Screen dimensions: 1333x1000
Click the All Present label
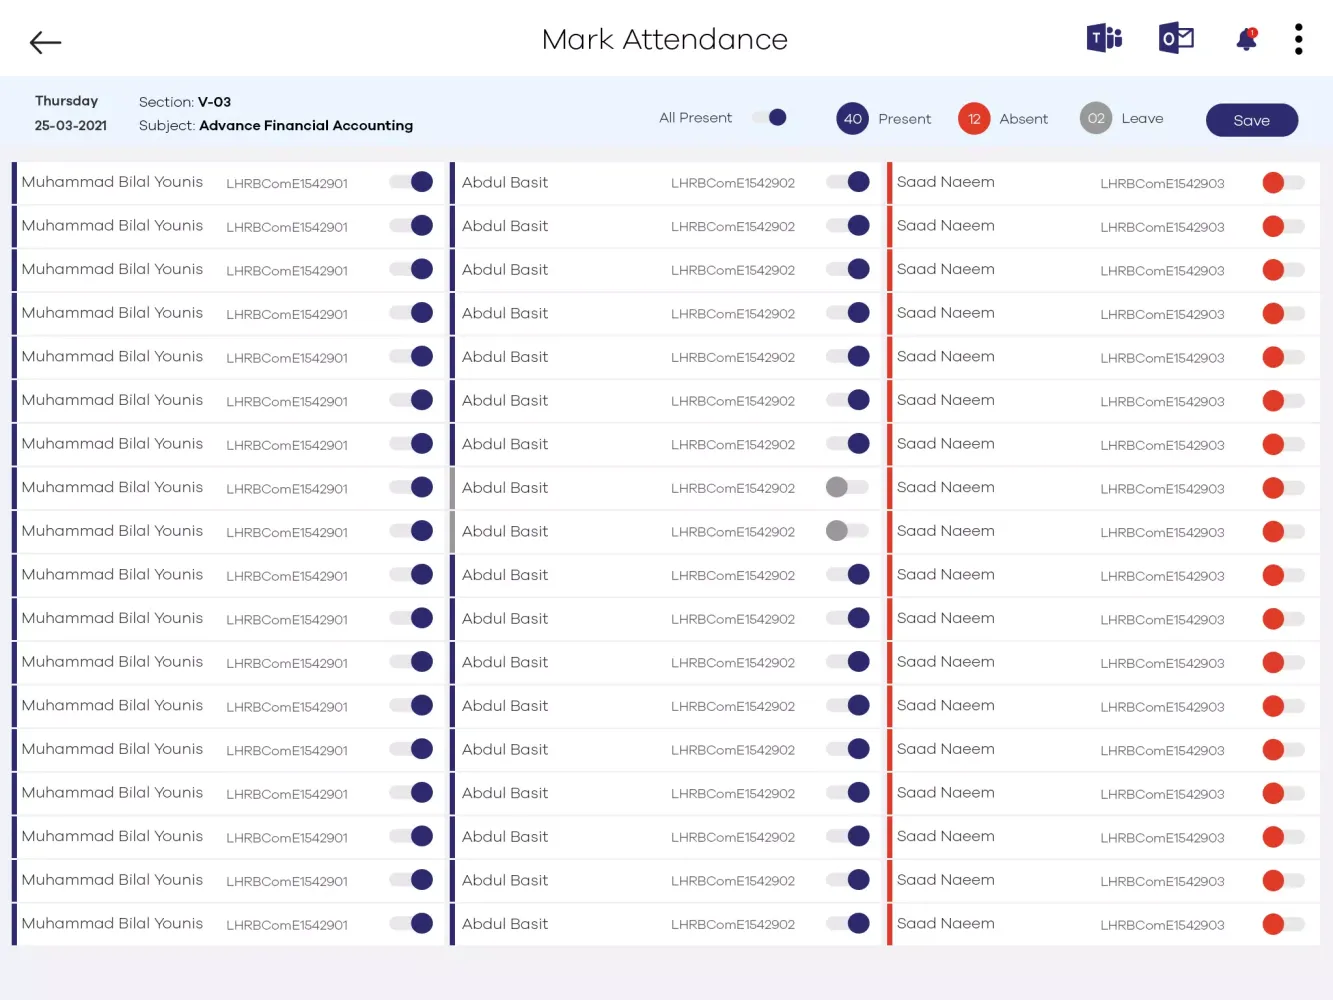(696, 118)
